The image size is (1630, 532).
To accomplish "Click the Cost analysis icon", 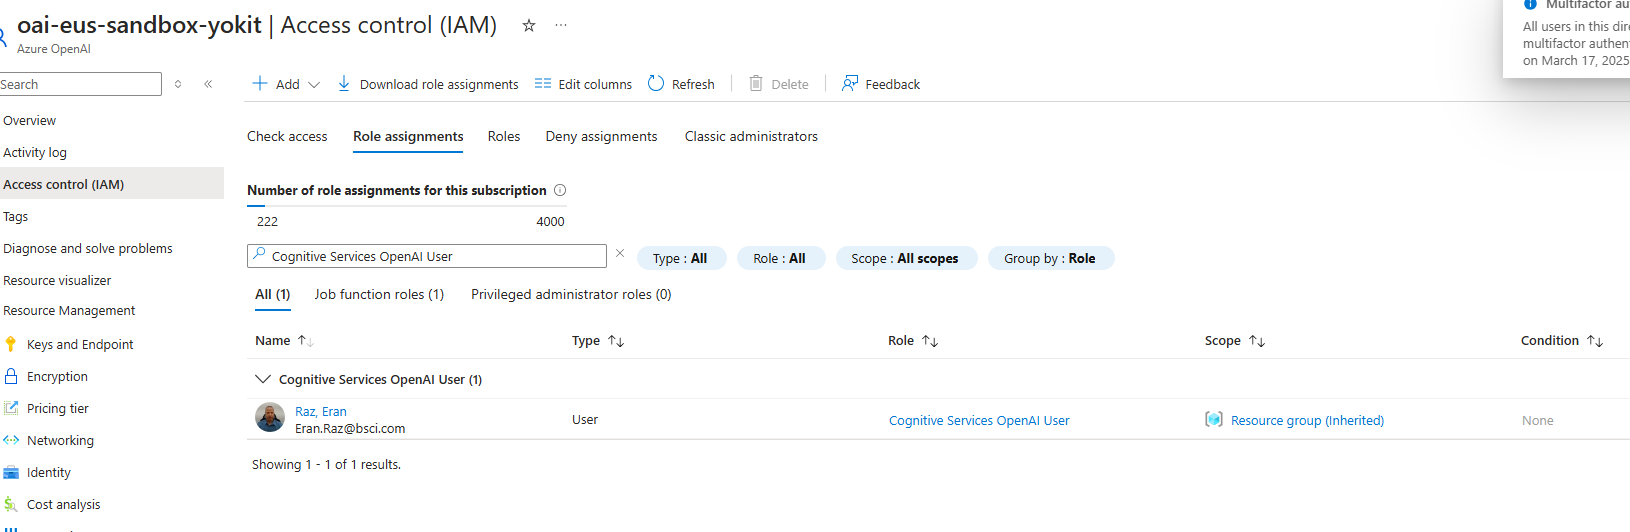I will pos(11,504).
